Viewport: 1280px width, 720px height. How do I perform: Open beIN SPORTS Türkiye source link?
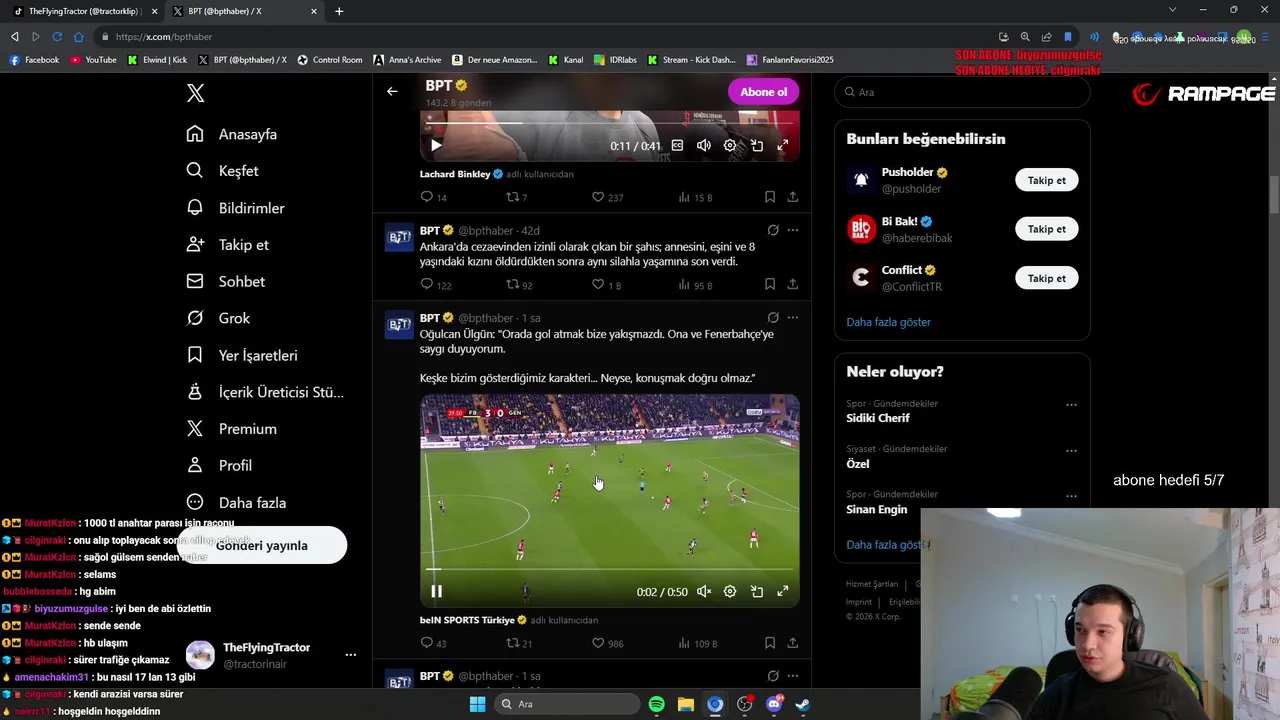(x=467, y=620)
